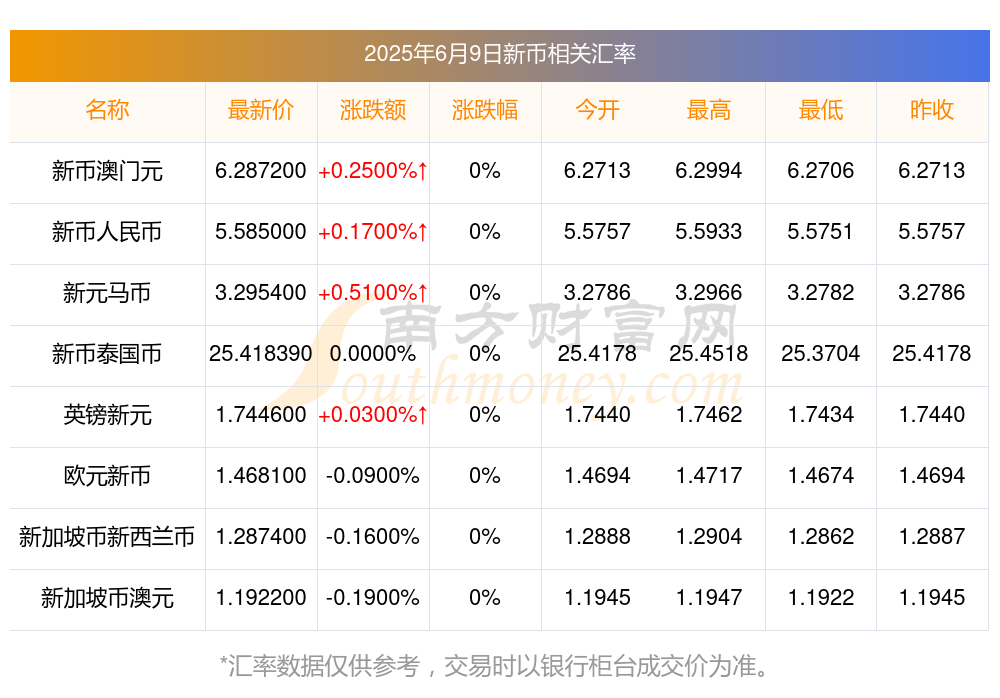The image size is (1000, 698).
Task: Click the 昨收 column header
Action: pos(932,110)
